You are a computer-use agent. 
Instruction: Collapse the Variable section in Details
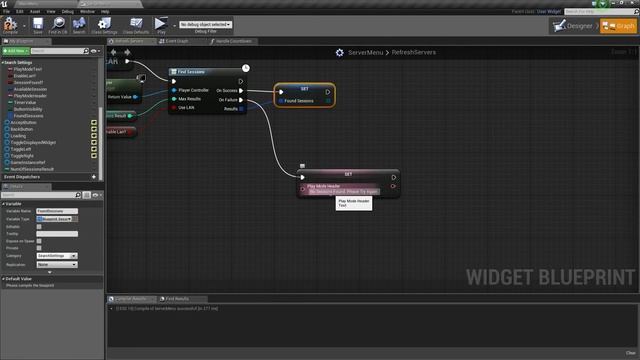click(x=3, y=204)
